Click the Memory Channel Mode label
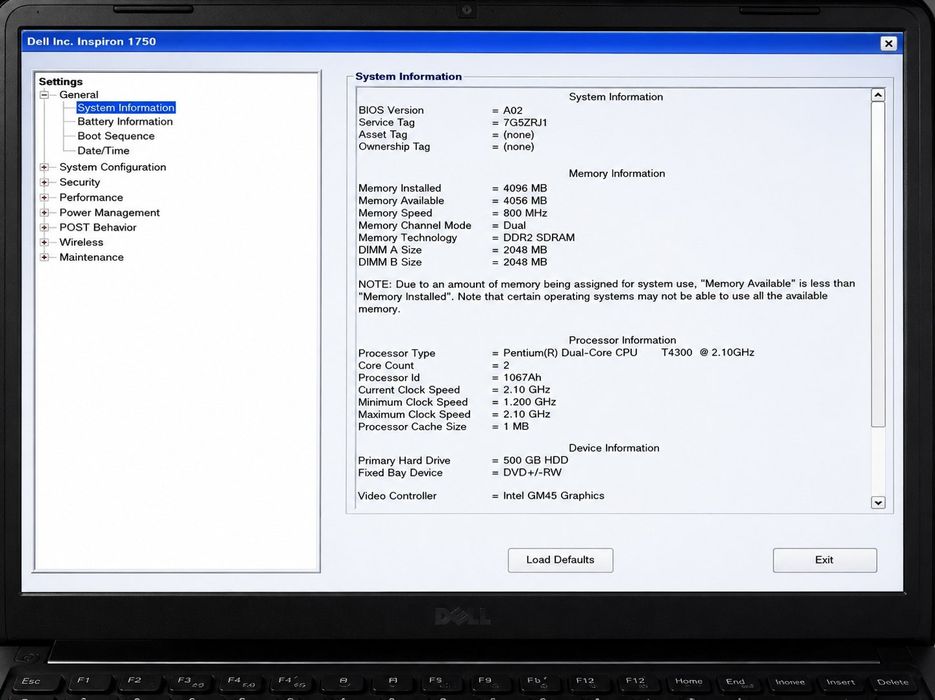Screen dimensions: 935x700 414,225
